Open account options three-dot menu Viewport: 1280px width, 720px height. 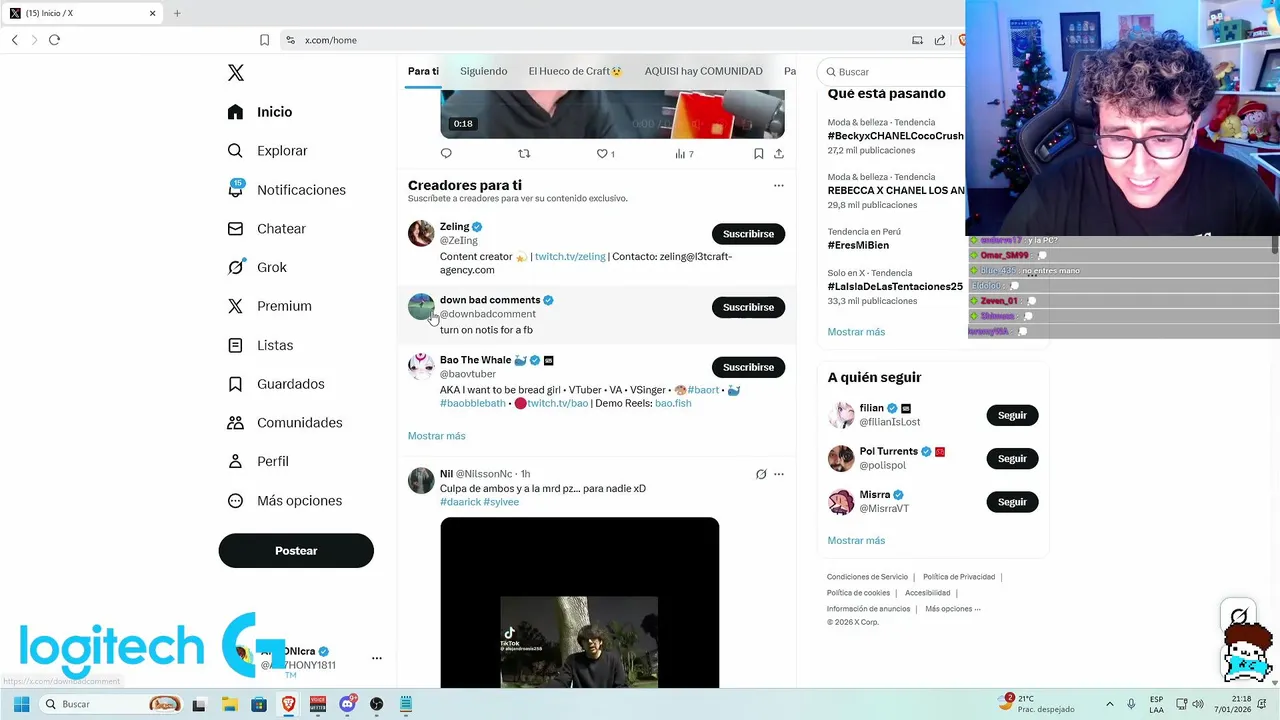coord(377,658)
